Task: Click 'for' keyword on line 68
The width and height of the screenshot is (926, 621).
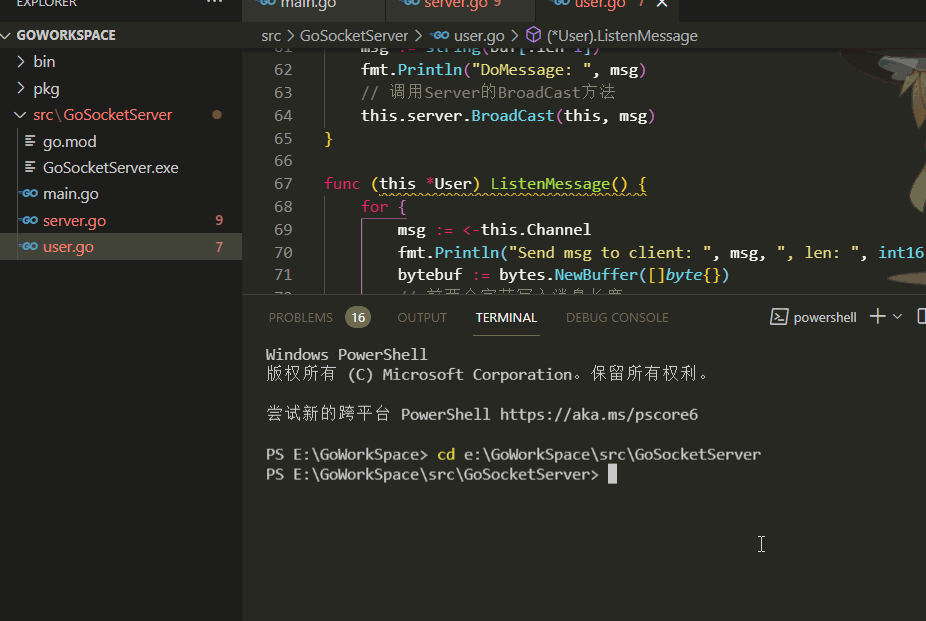Action: click(374, 207)
